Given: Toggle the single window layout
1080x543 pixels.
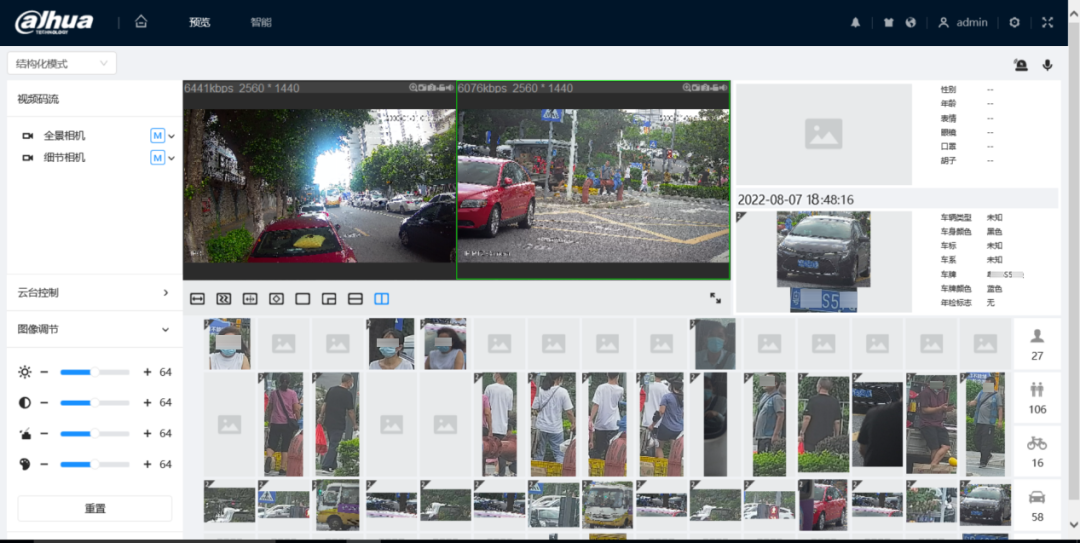Looking at the screenshot, I should tap(302, 299).
